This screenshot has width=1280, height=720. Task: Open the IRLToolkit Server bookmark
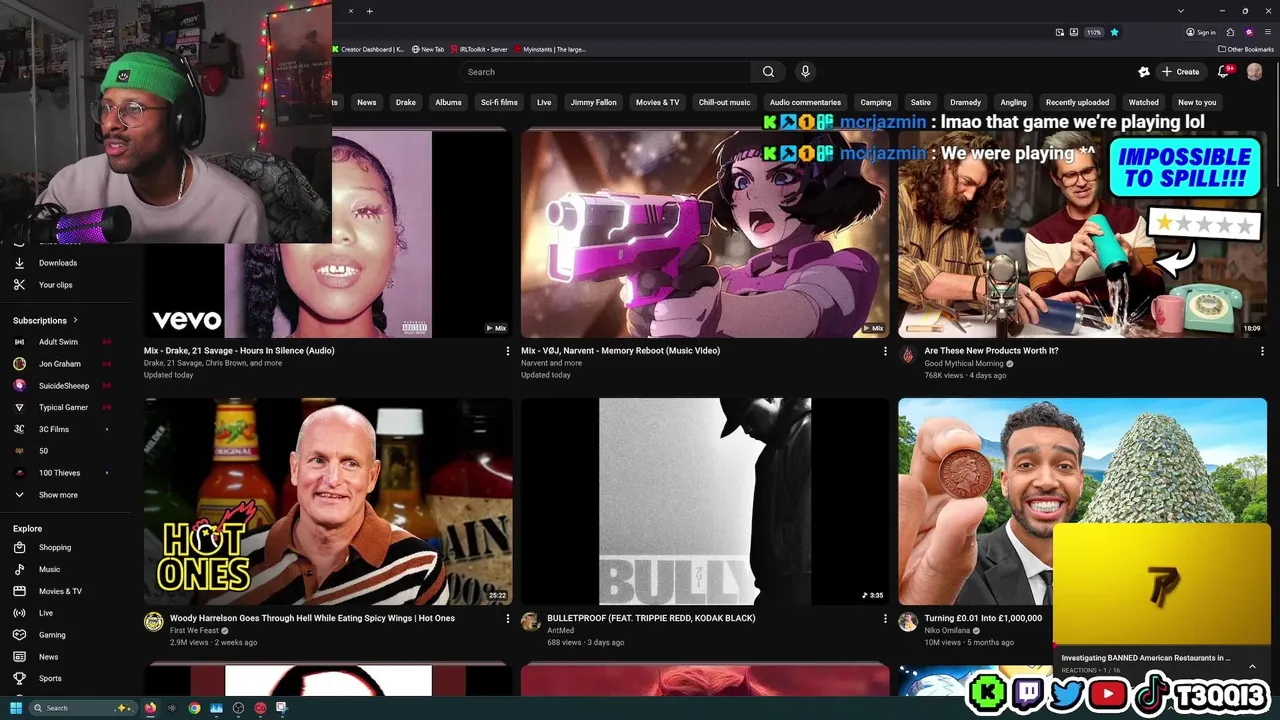pos(479,49)
